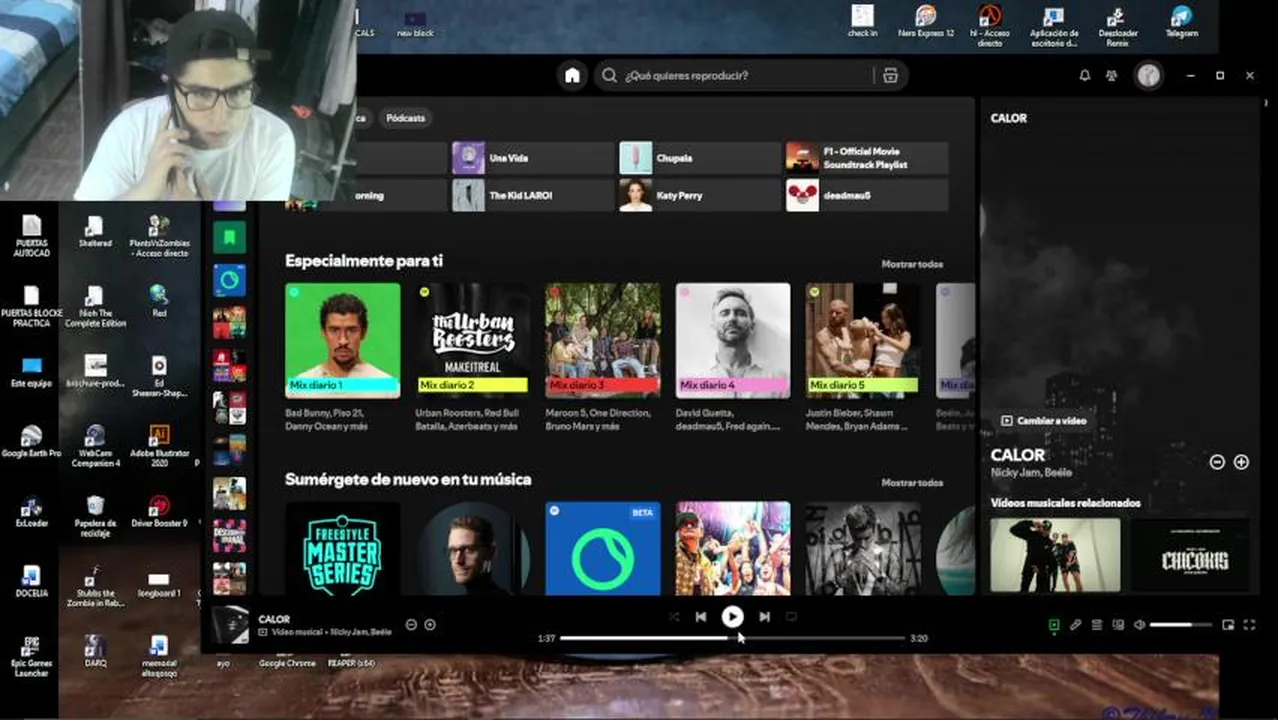Open the miniplayer icon
The image size is (1278, 720).
pos(1228,625)
